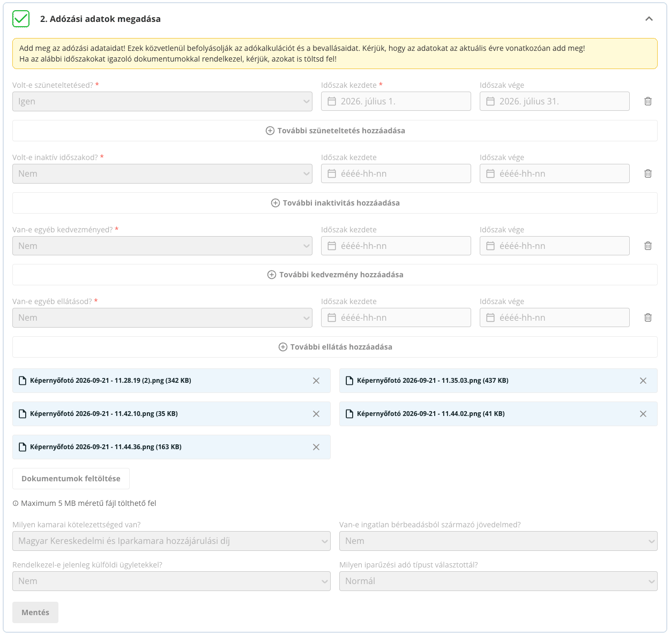Click the start date field 2026. július 1.

[396, 101]
